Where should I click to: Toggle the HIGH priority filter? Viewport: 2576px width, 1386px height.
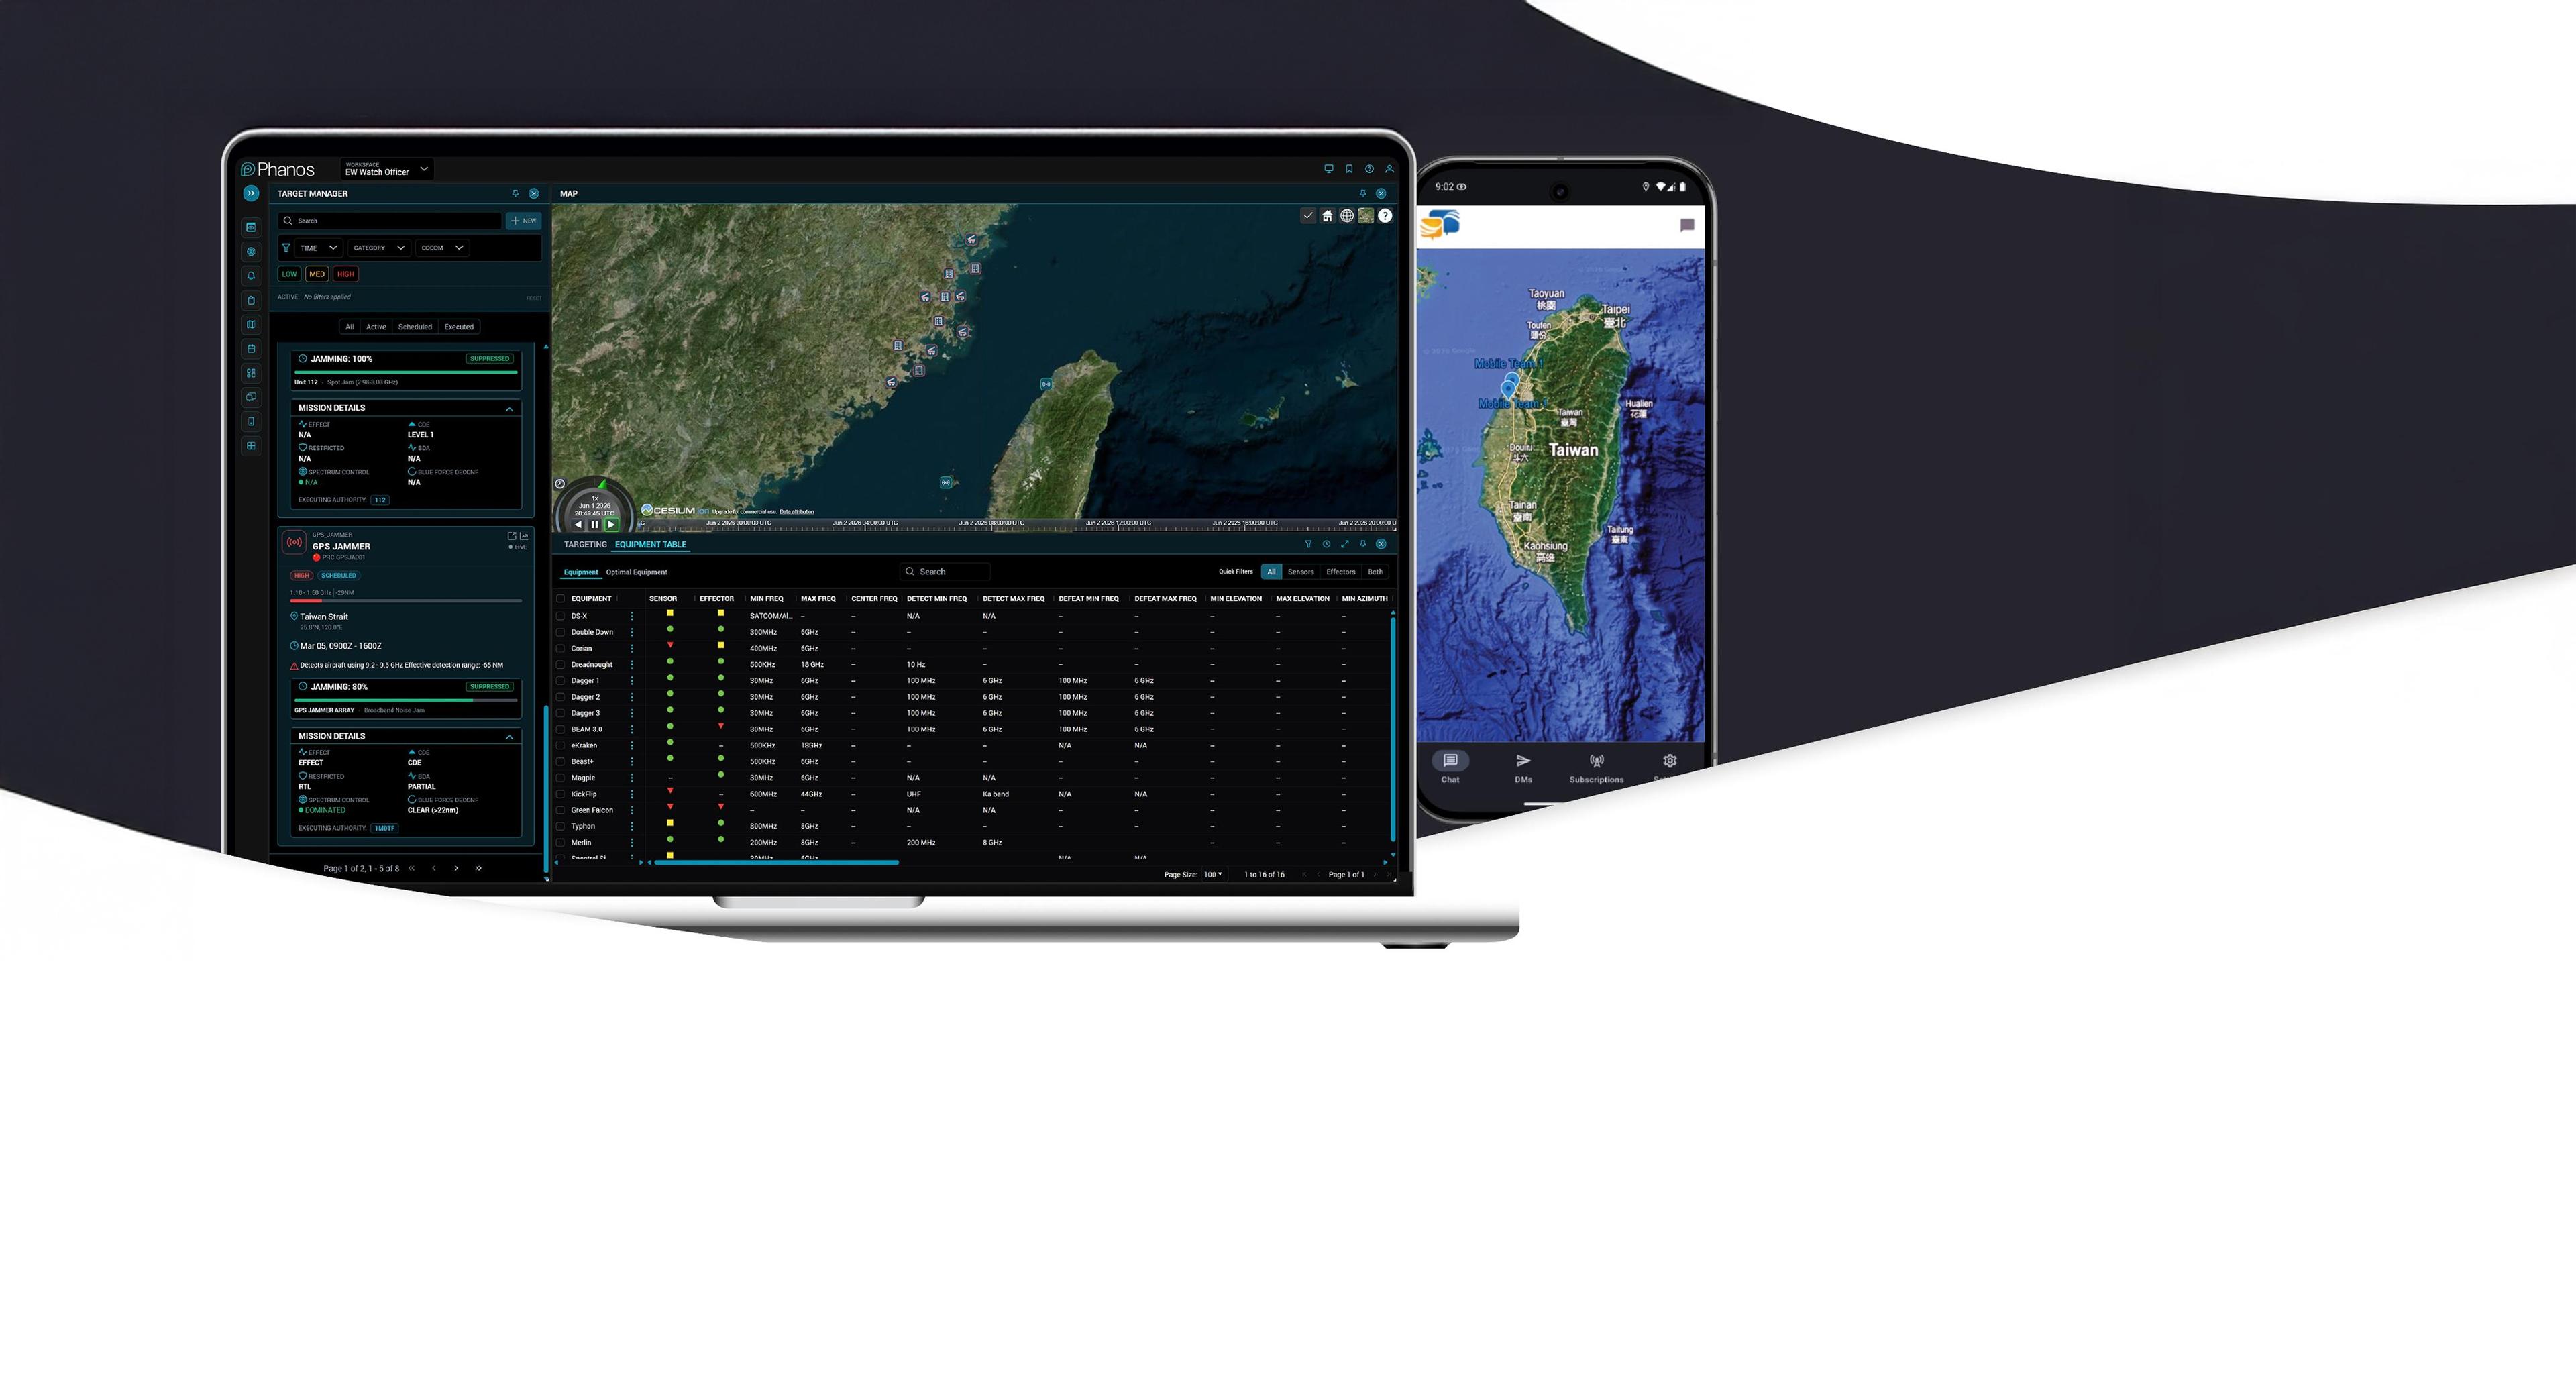[x=346, y=274]
